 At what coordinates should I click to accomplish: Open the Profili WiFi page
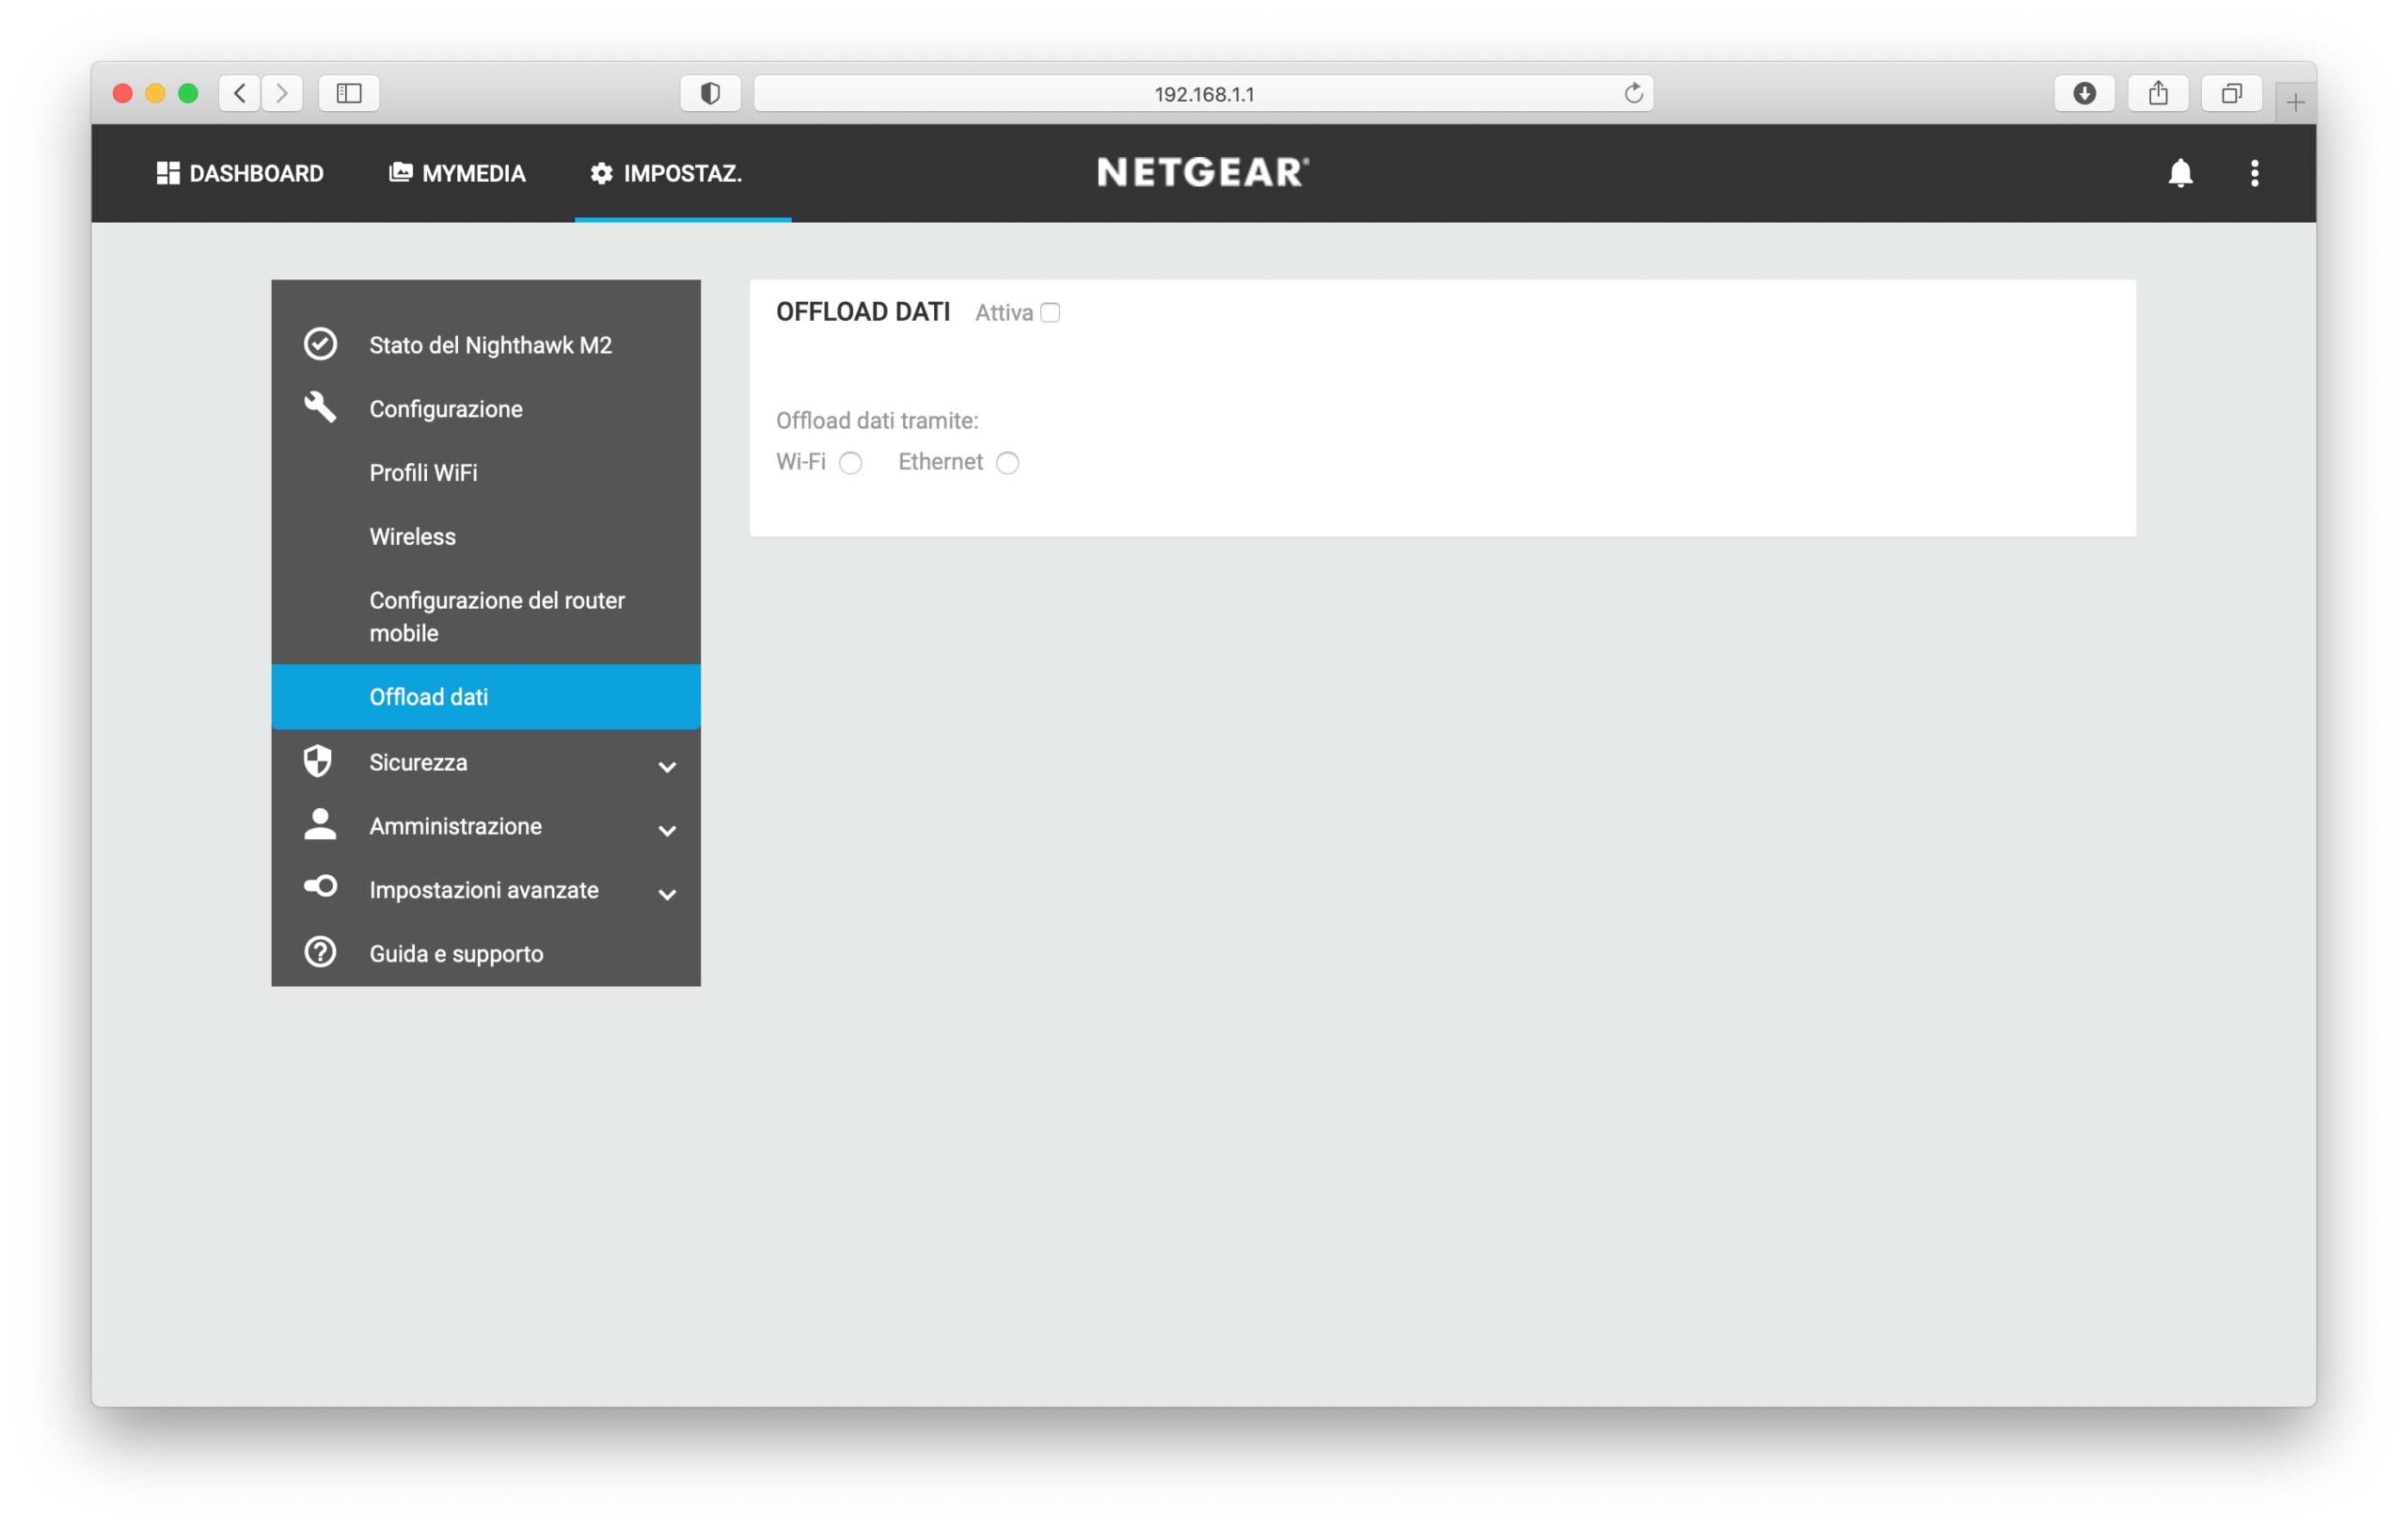[423, 472]
